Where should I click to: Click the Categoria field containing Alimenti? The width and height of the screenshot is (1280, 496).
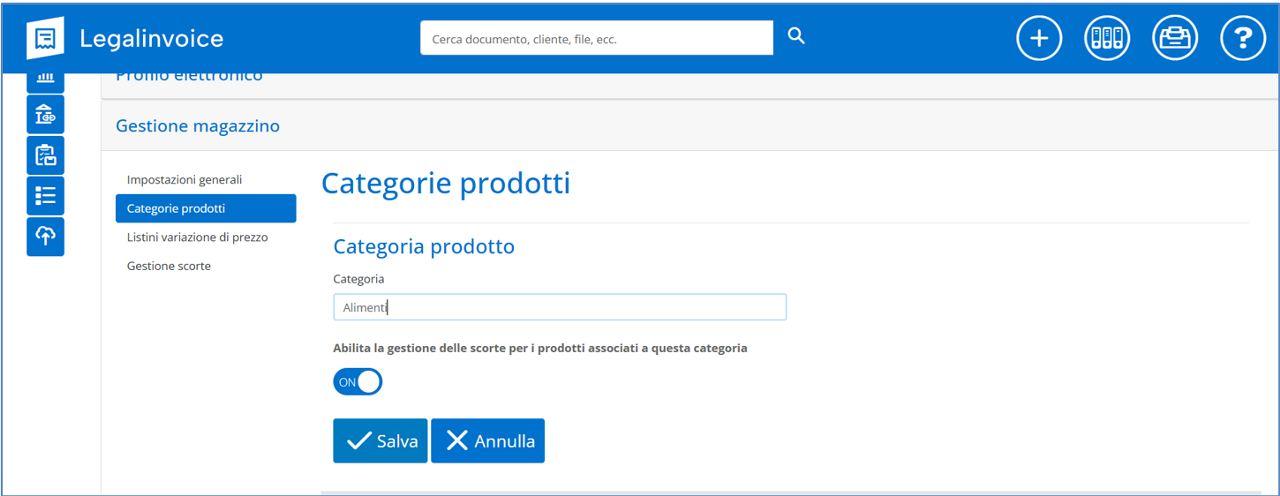[x=559, y=307]
